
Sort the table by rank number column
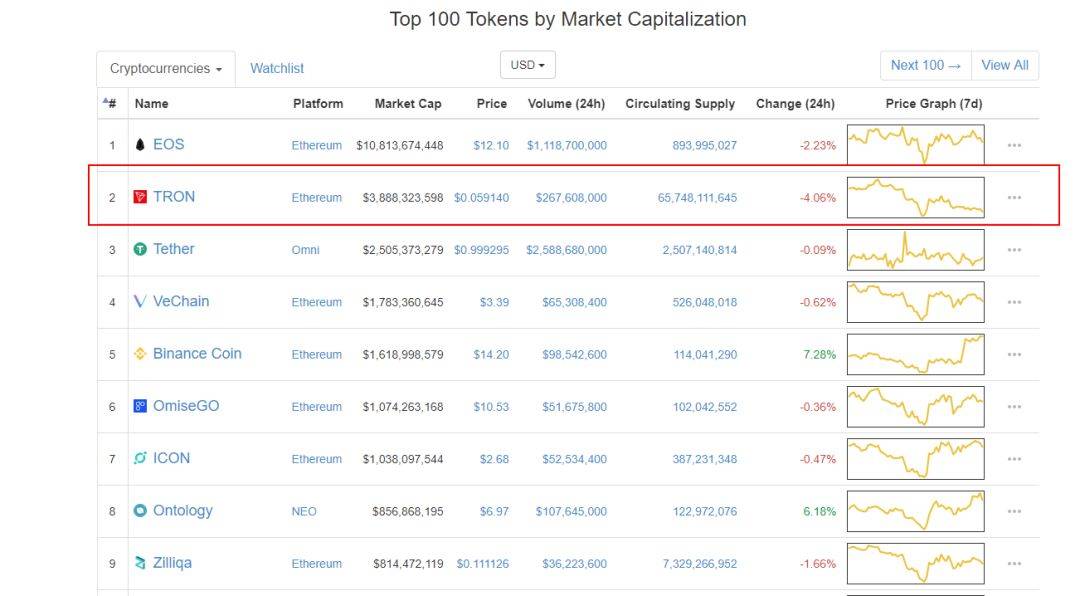[110, 103]
